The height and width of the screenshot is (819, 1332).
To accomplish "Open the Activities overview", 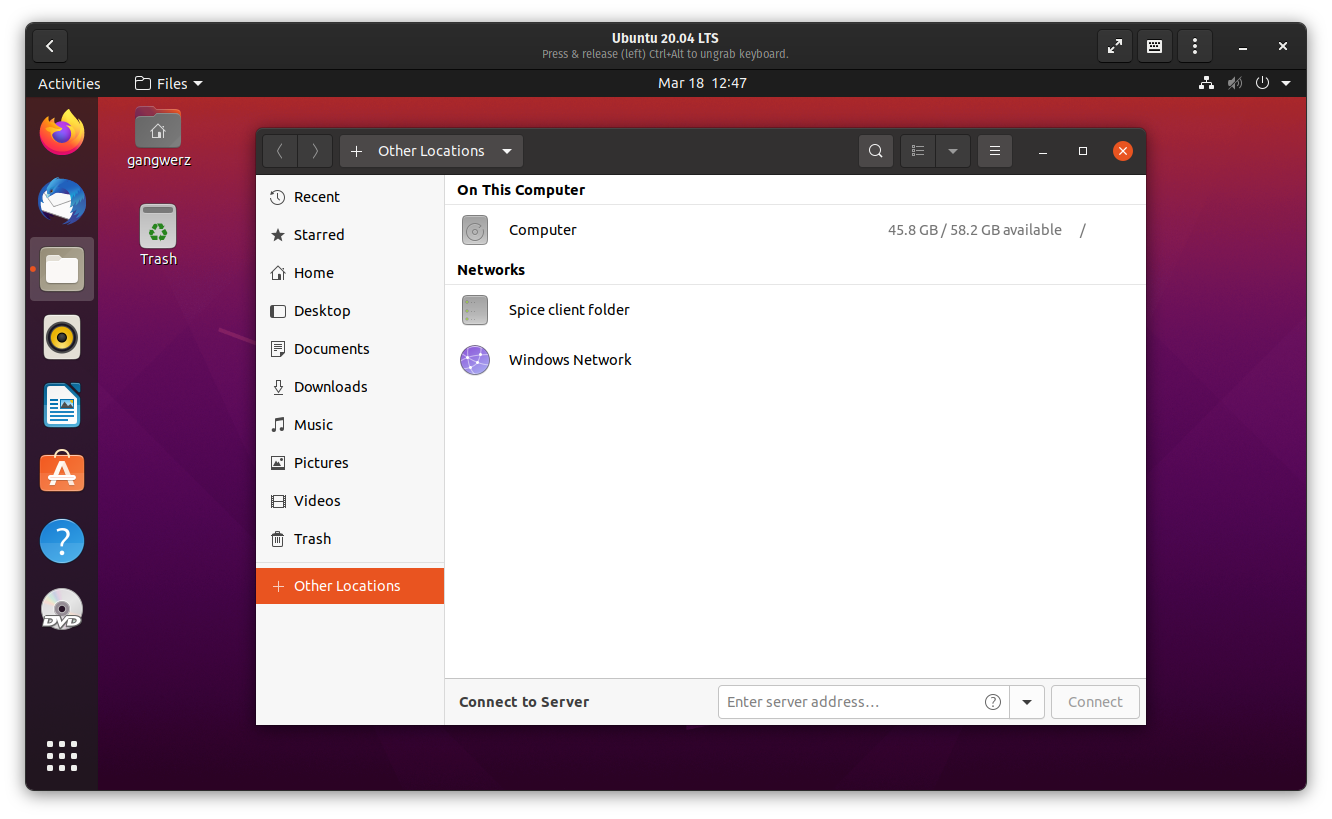I will point(68,83).
